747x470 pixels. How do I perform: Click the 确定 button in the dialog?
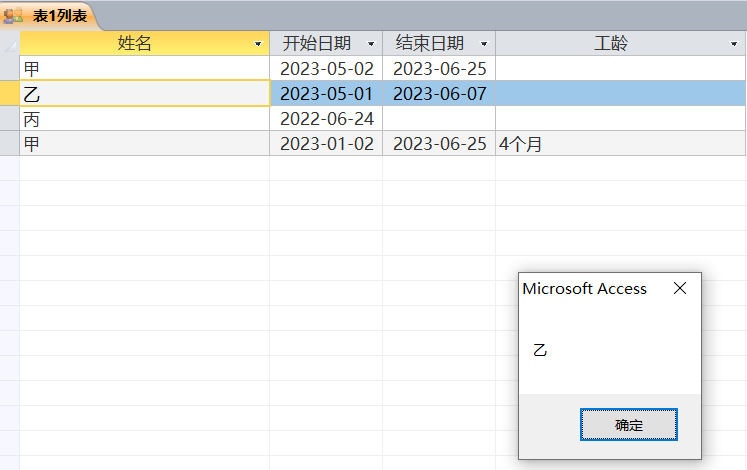628,425
